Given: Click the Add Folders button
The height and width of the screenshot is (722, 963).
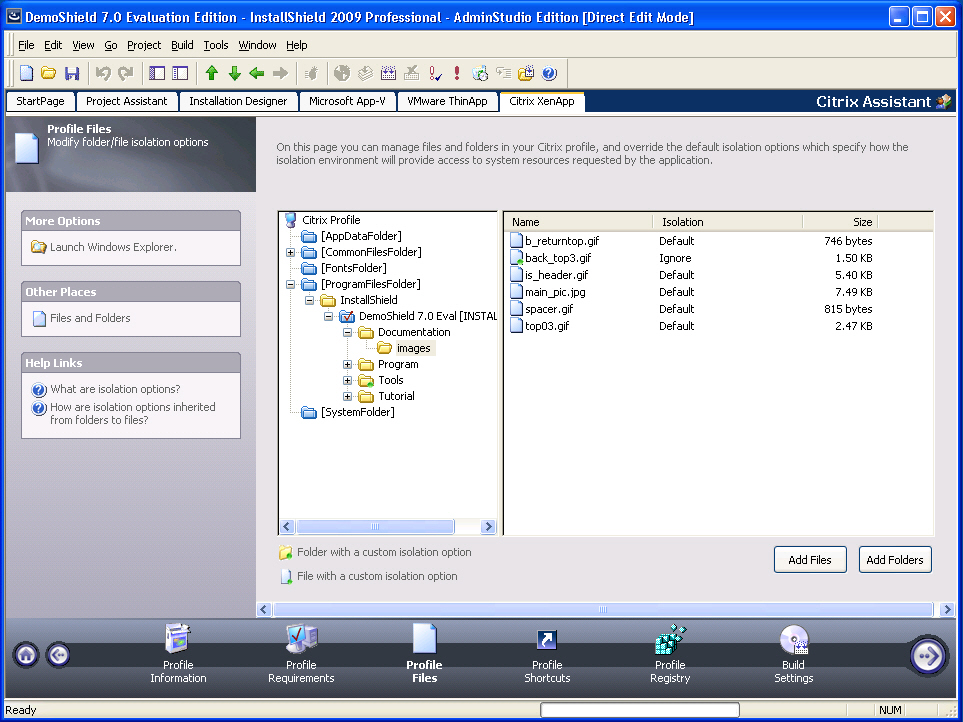Looking at the screenshot, I should click(x=894, y=560).
